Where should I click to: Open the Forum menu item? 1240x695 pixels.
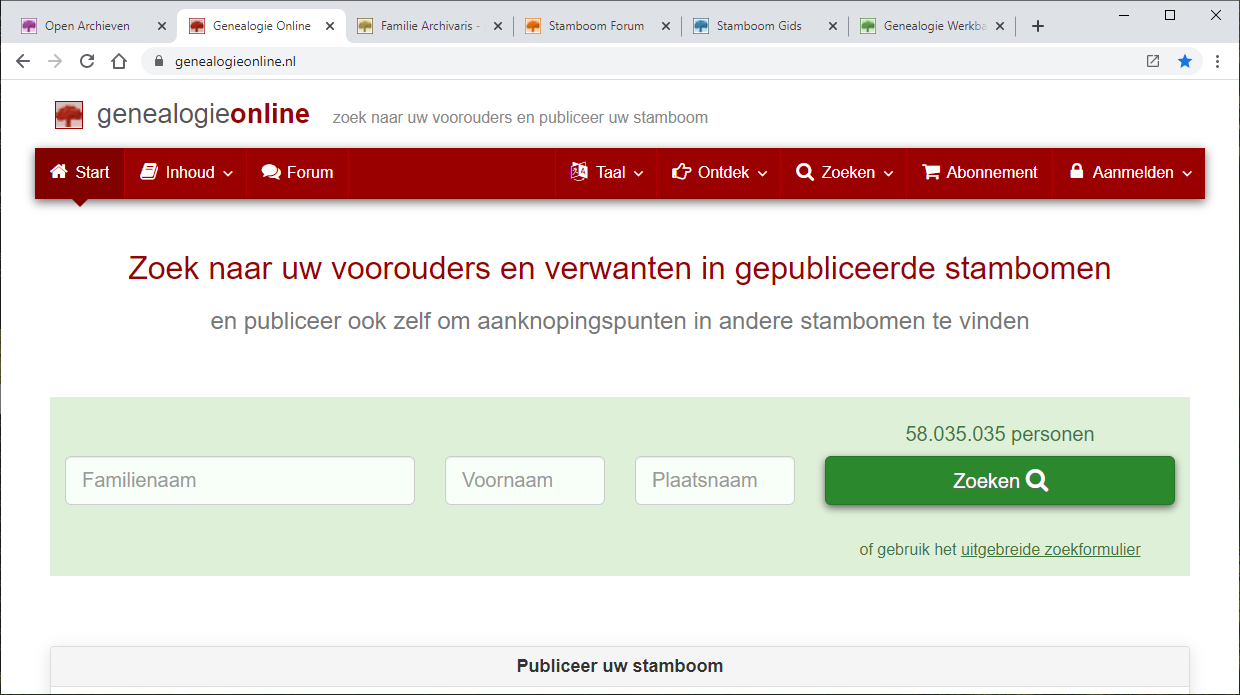(x=297, y=172)
